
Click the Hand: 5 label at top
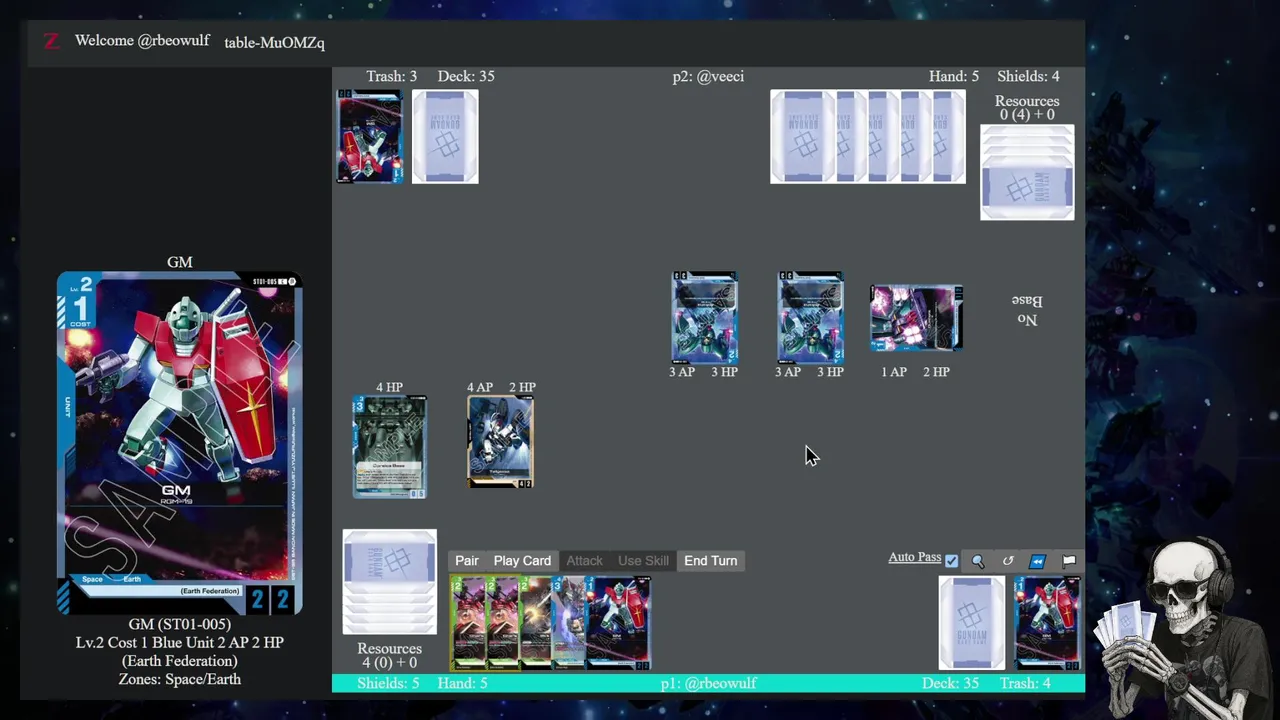click(x=954, y=76)
